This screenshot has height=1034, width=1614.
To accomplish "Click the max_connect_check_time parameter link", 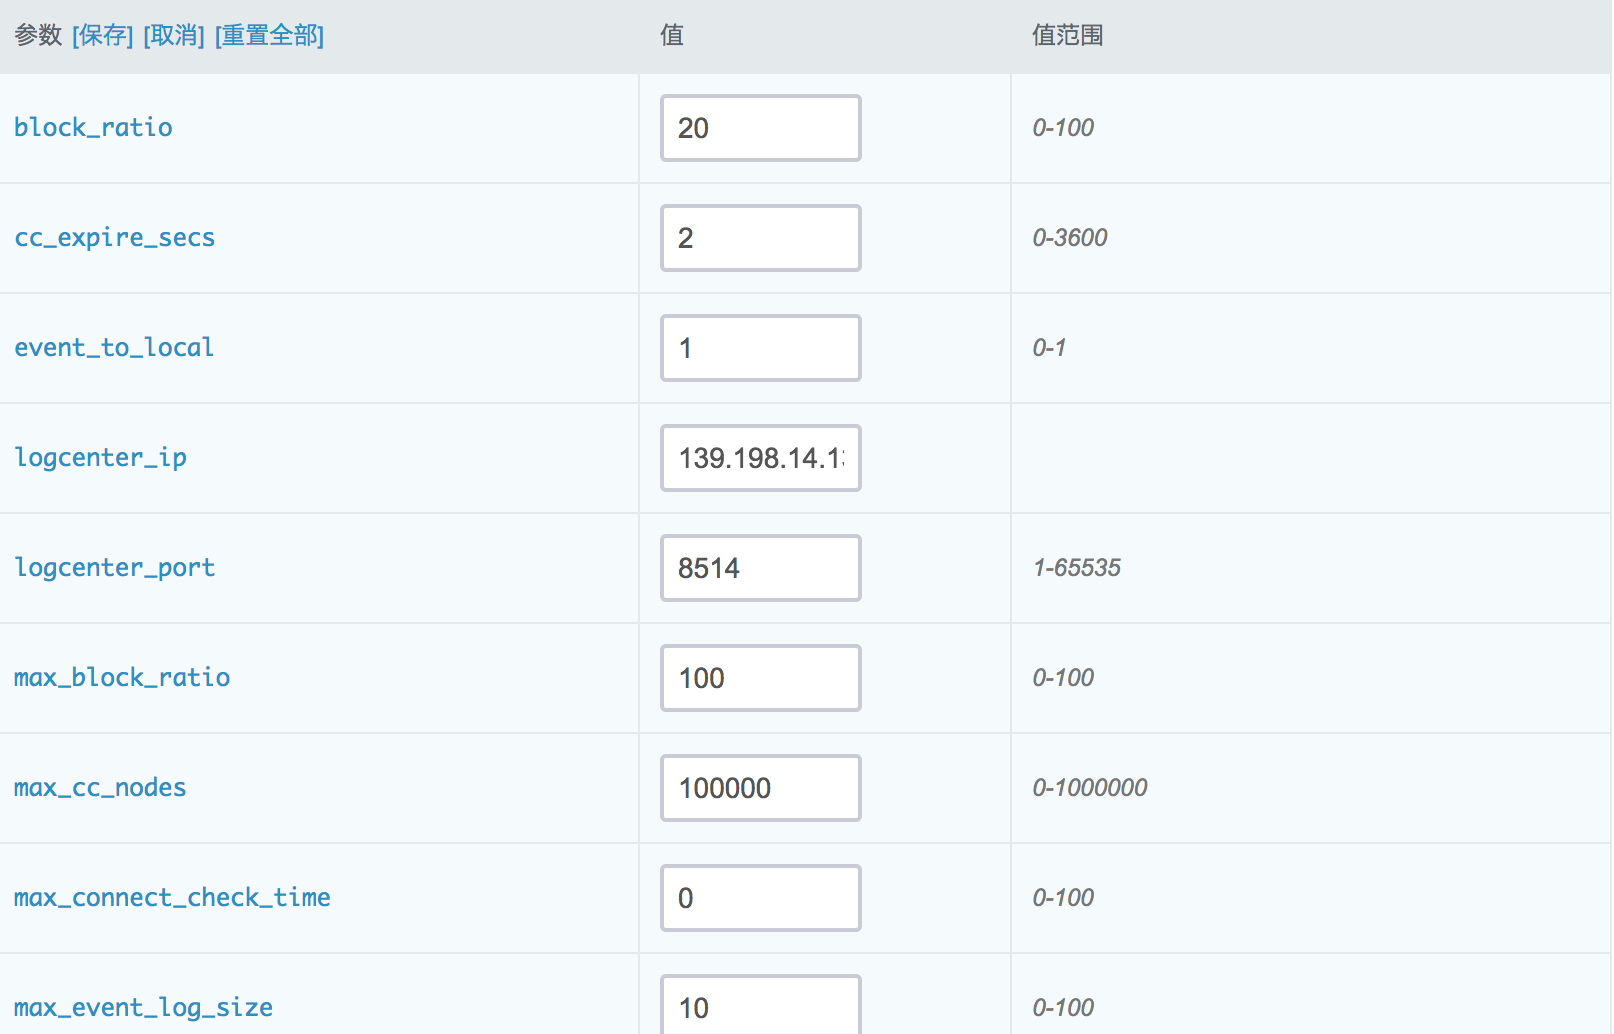I will (172, 898).
